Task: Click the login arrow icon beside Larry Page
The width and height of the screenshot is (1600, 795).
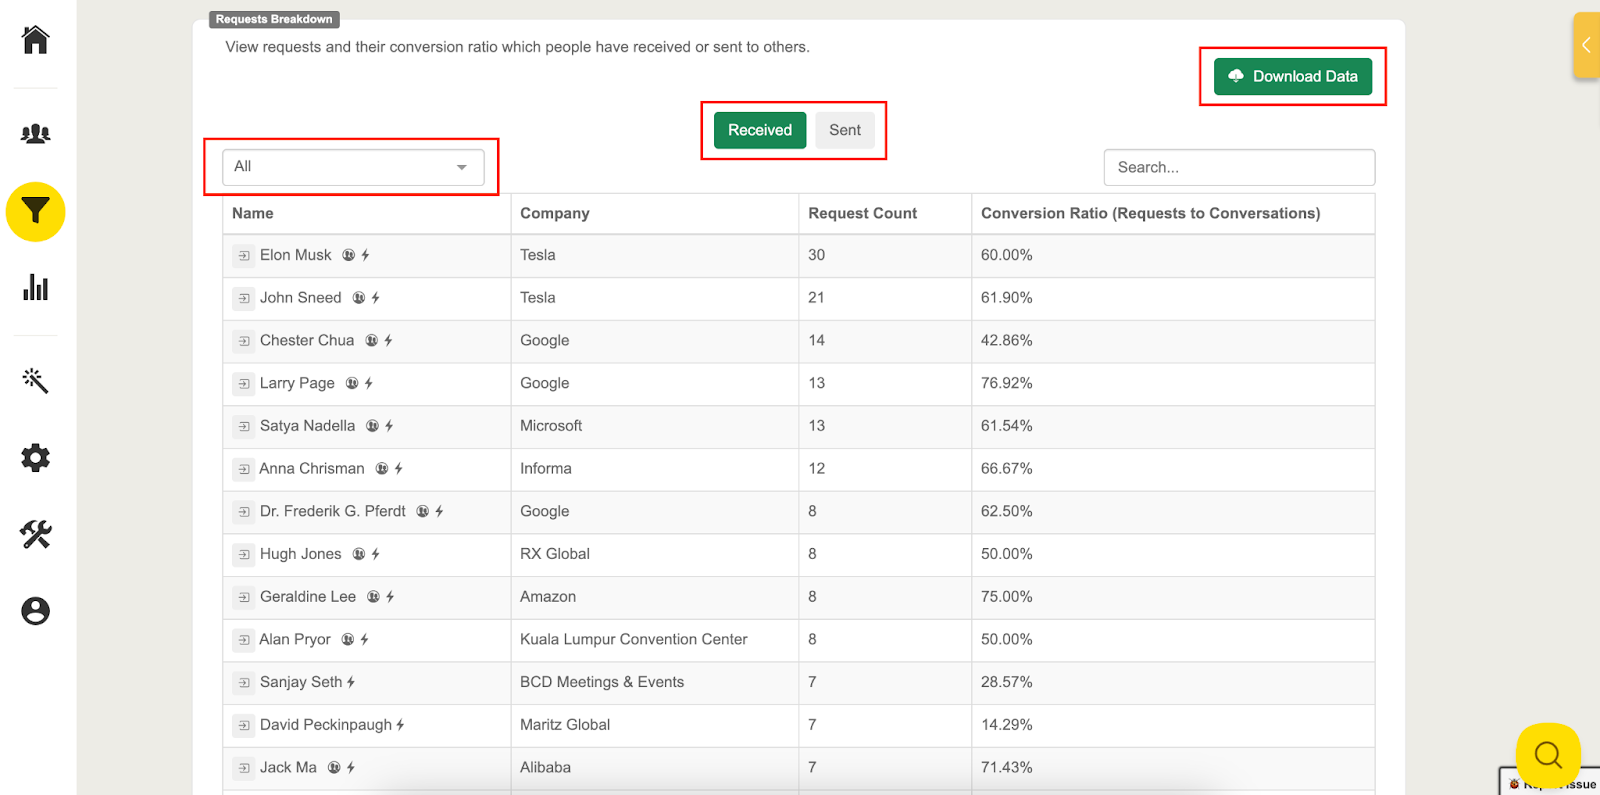Action: [244, 384]
